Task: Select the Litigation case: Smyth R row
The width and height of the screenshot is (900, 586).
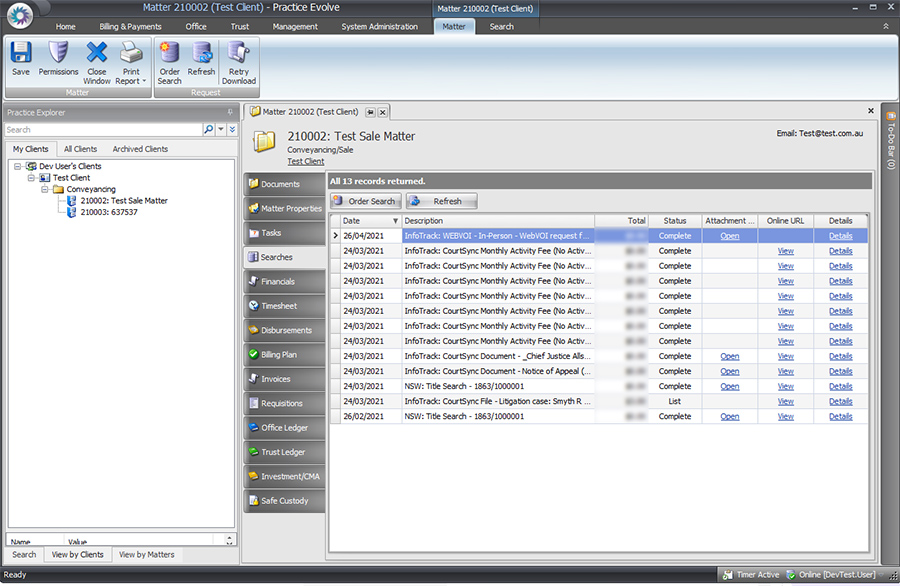Action: pos(599,402)
